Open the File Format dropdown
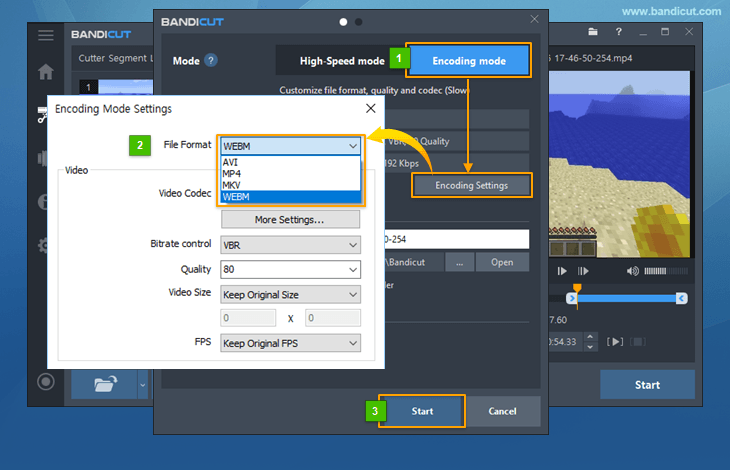Screen dimensions: 730x470 coord(290,146)
